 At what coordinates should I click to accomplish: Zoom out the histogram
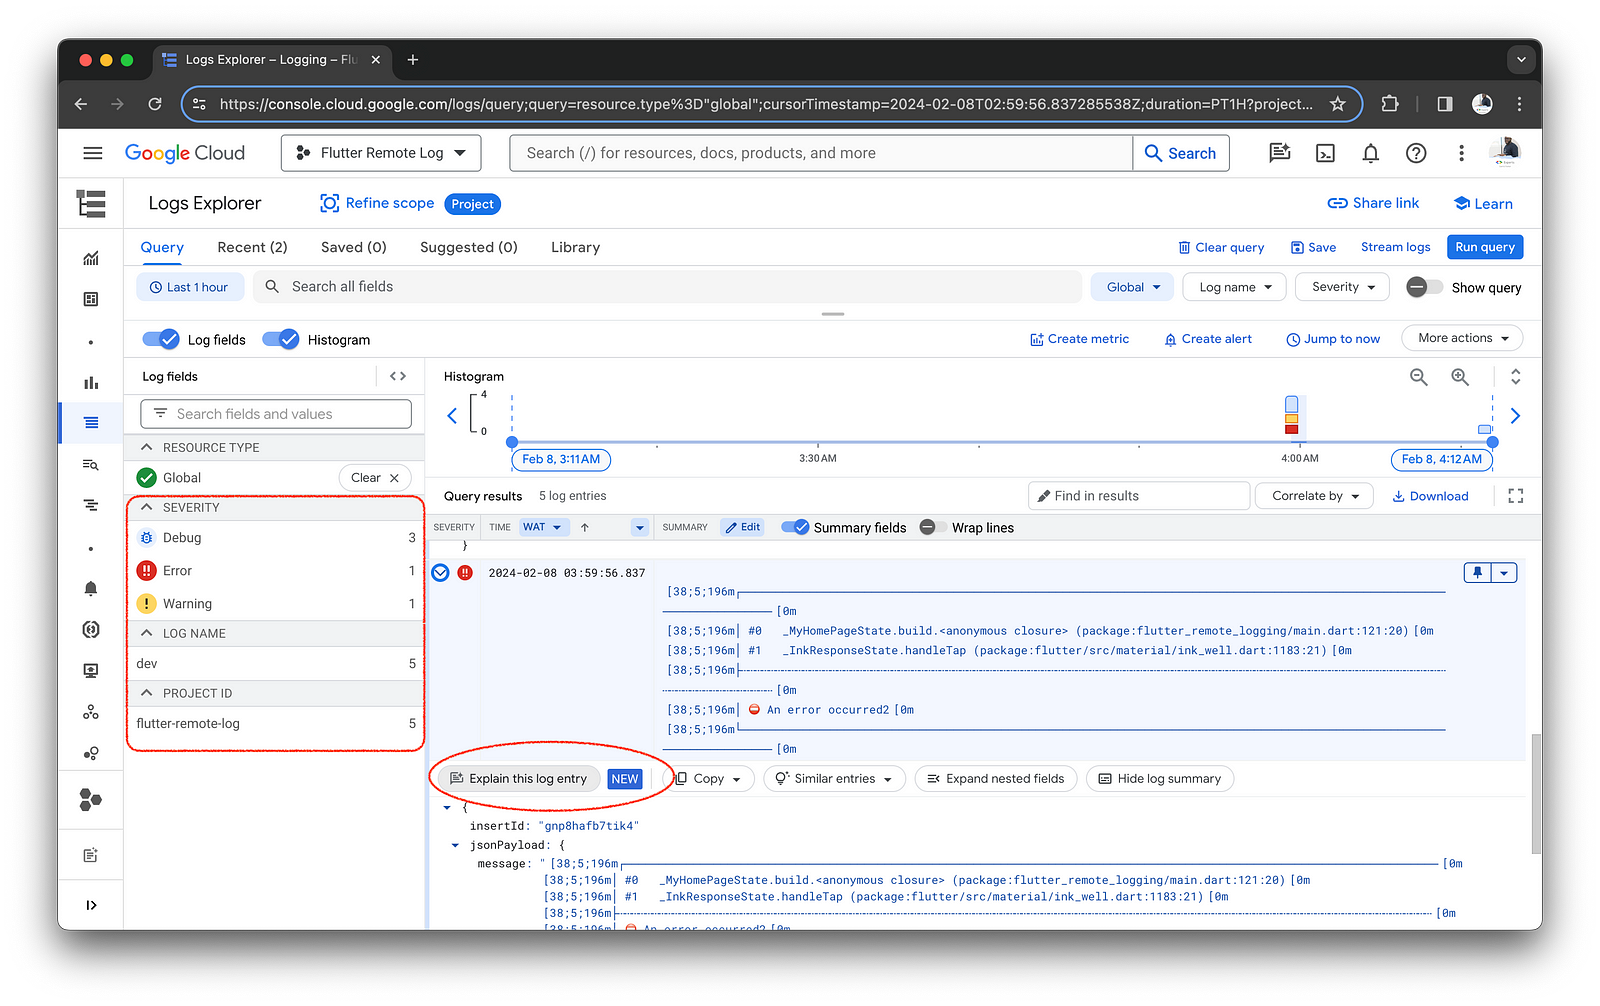click(1418, 377)
